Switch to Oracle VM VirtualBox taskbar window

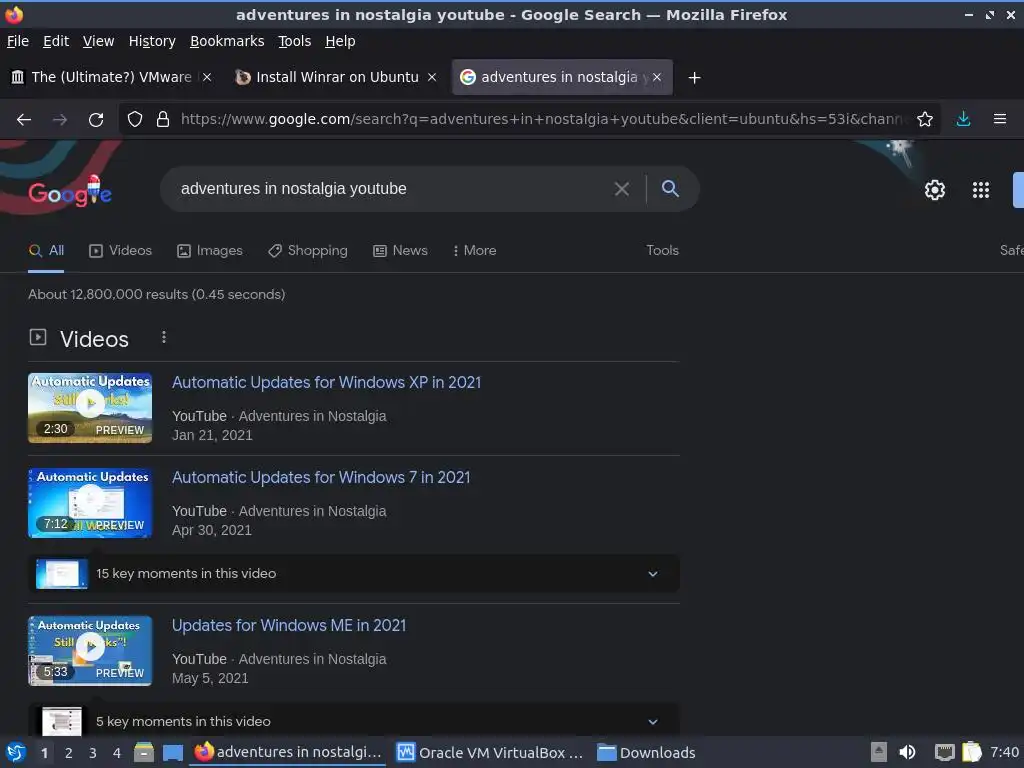click(x=490, y=752)
